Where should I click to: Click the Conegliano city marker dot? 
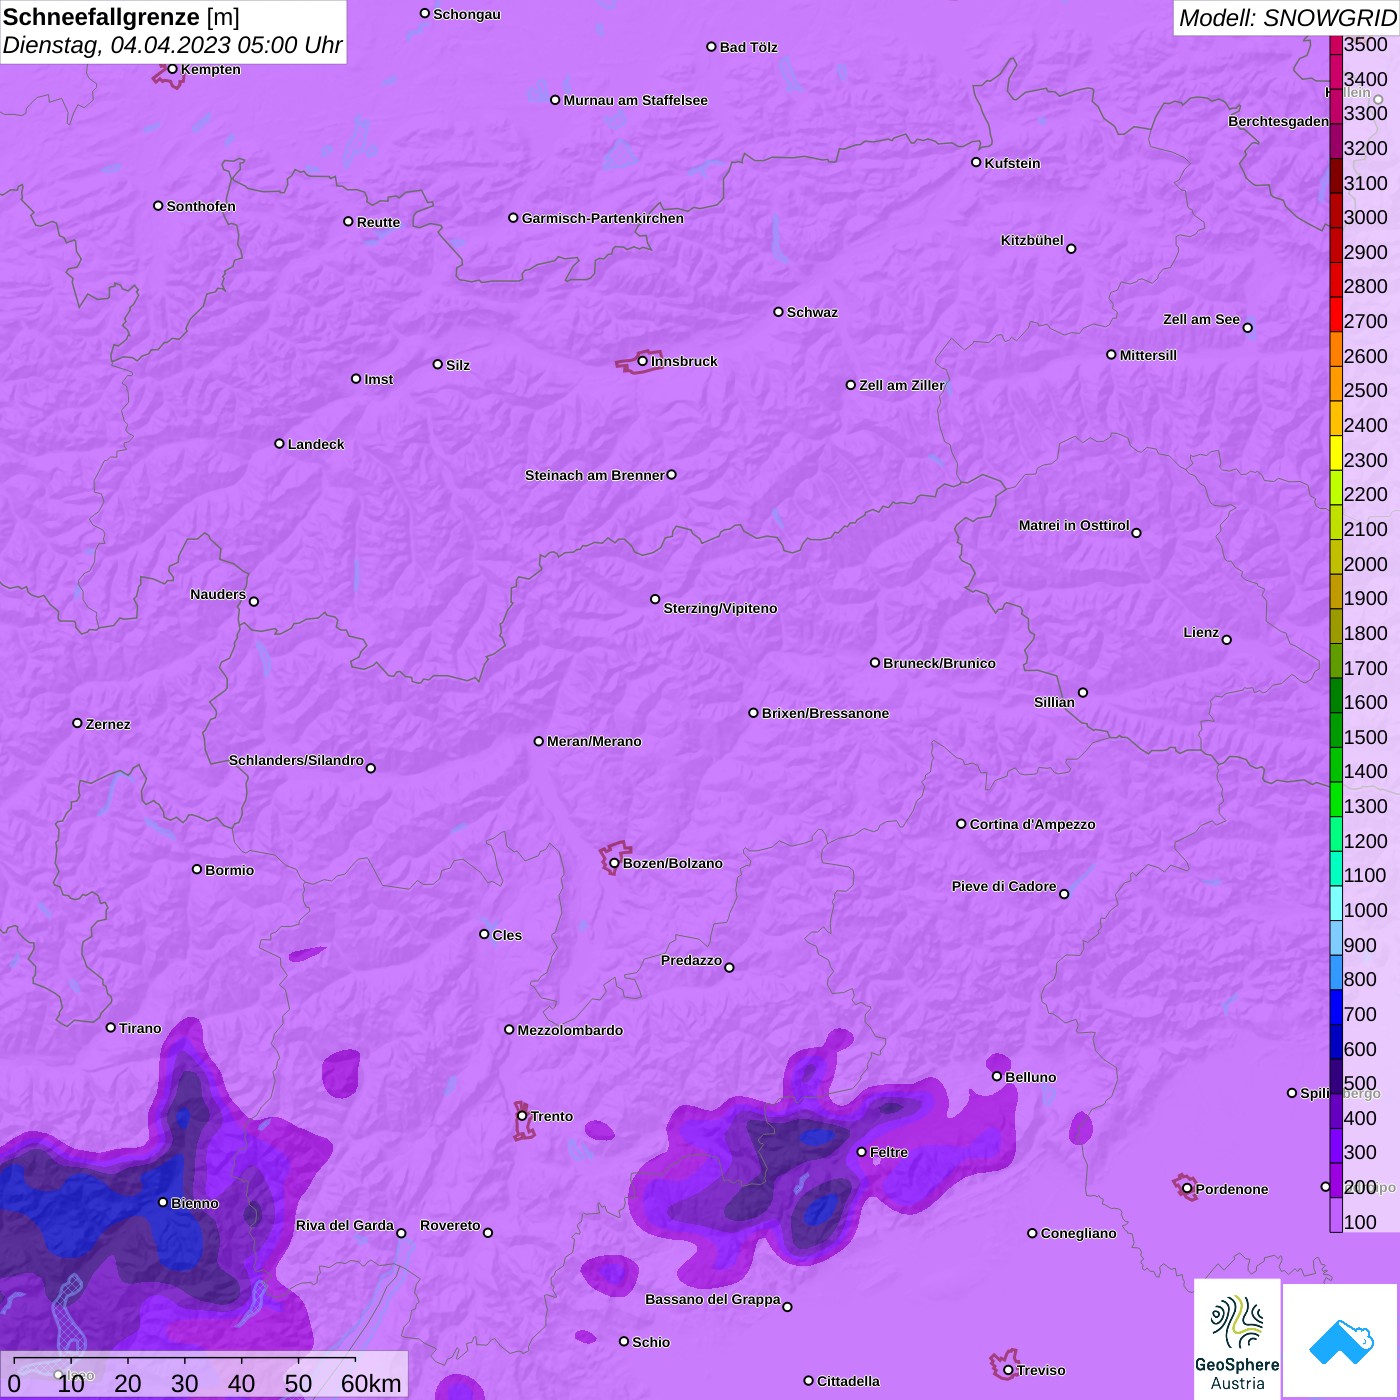click(1033, 1233)
